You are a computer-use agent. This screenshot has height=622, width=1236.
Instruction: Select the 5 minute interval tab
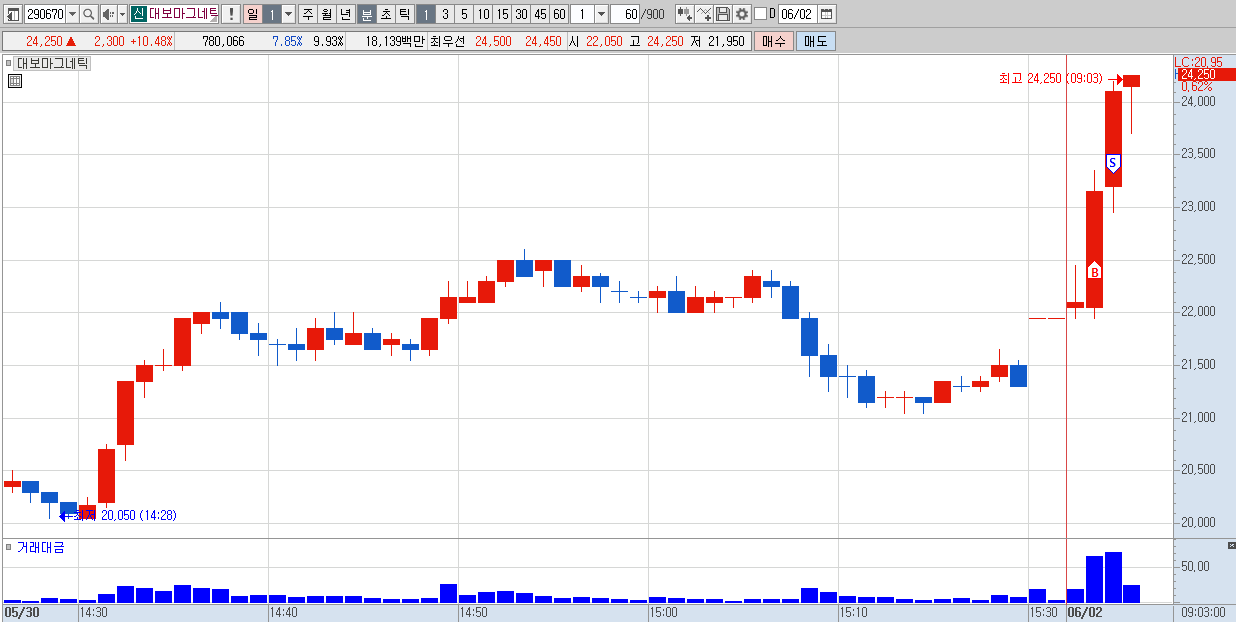(x=464, y=14)
